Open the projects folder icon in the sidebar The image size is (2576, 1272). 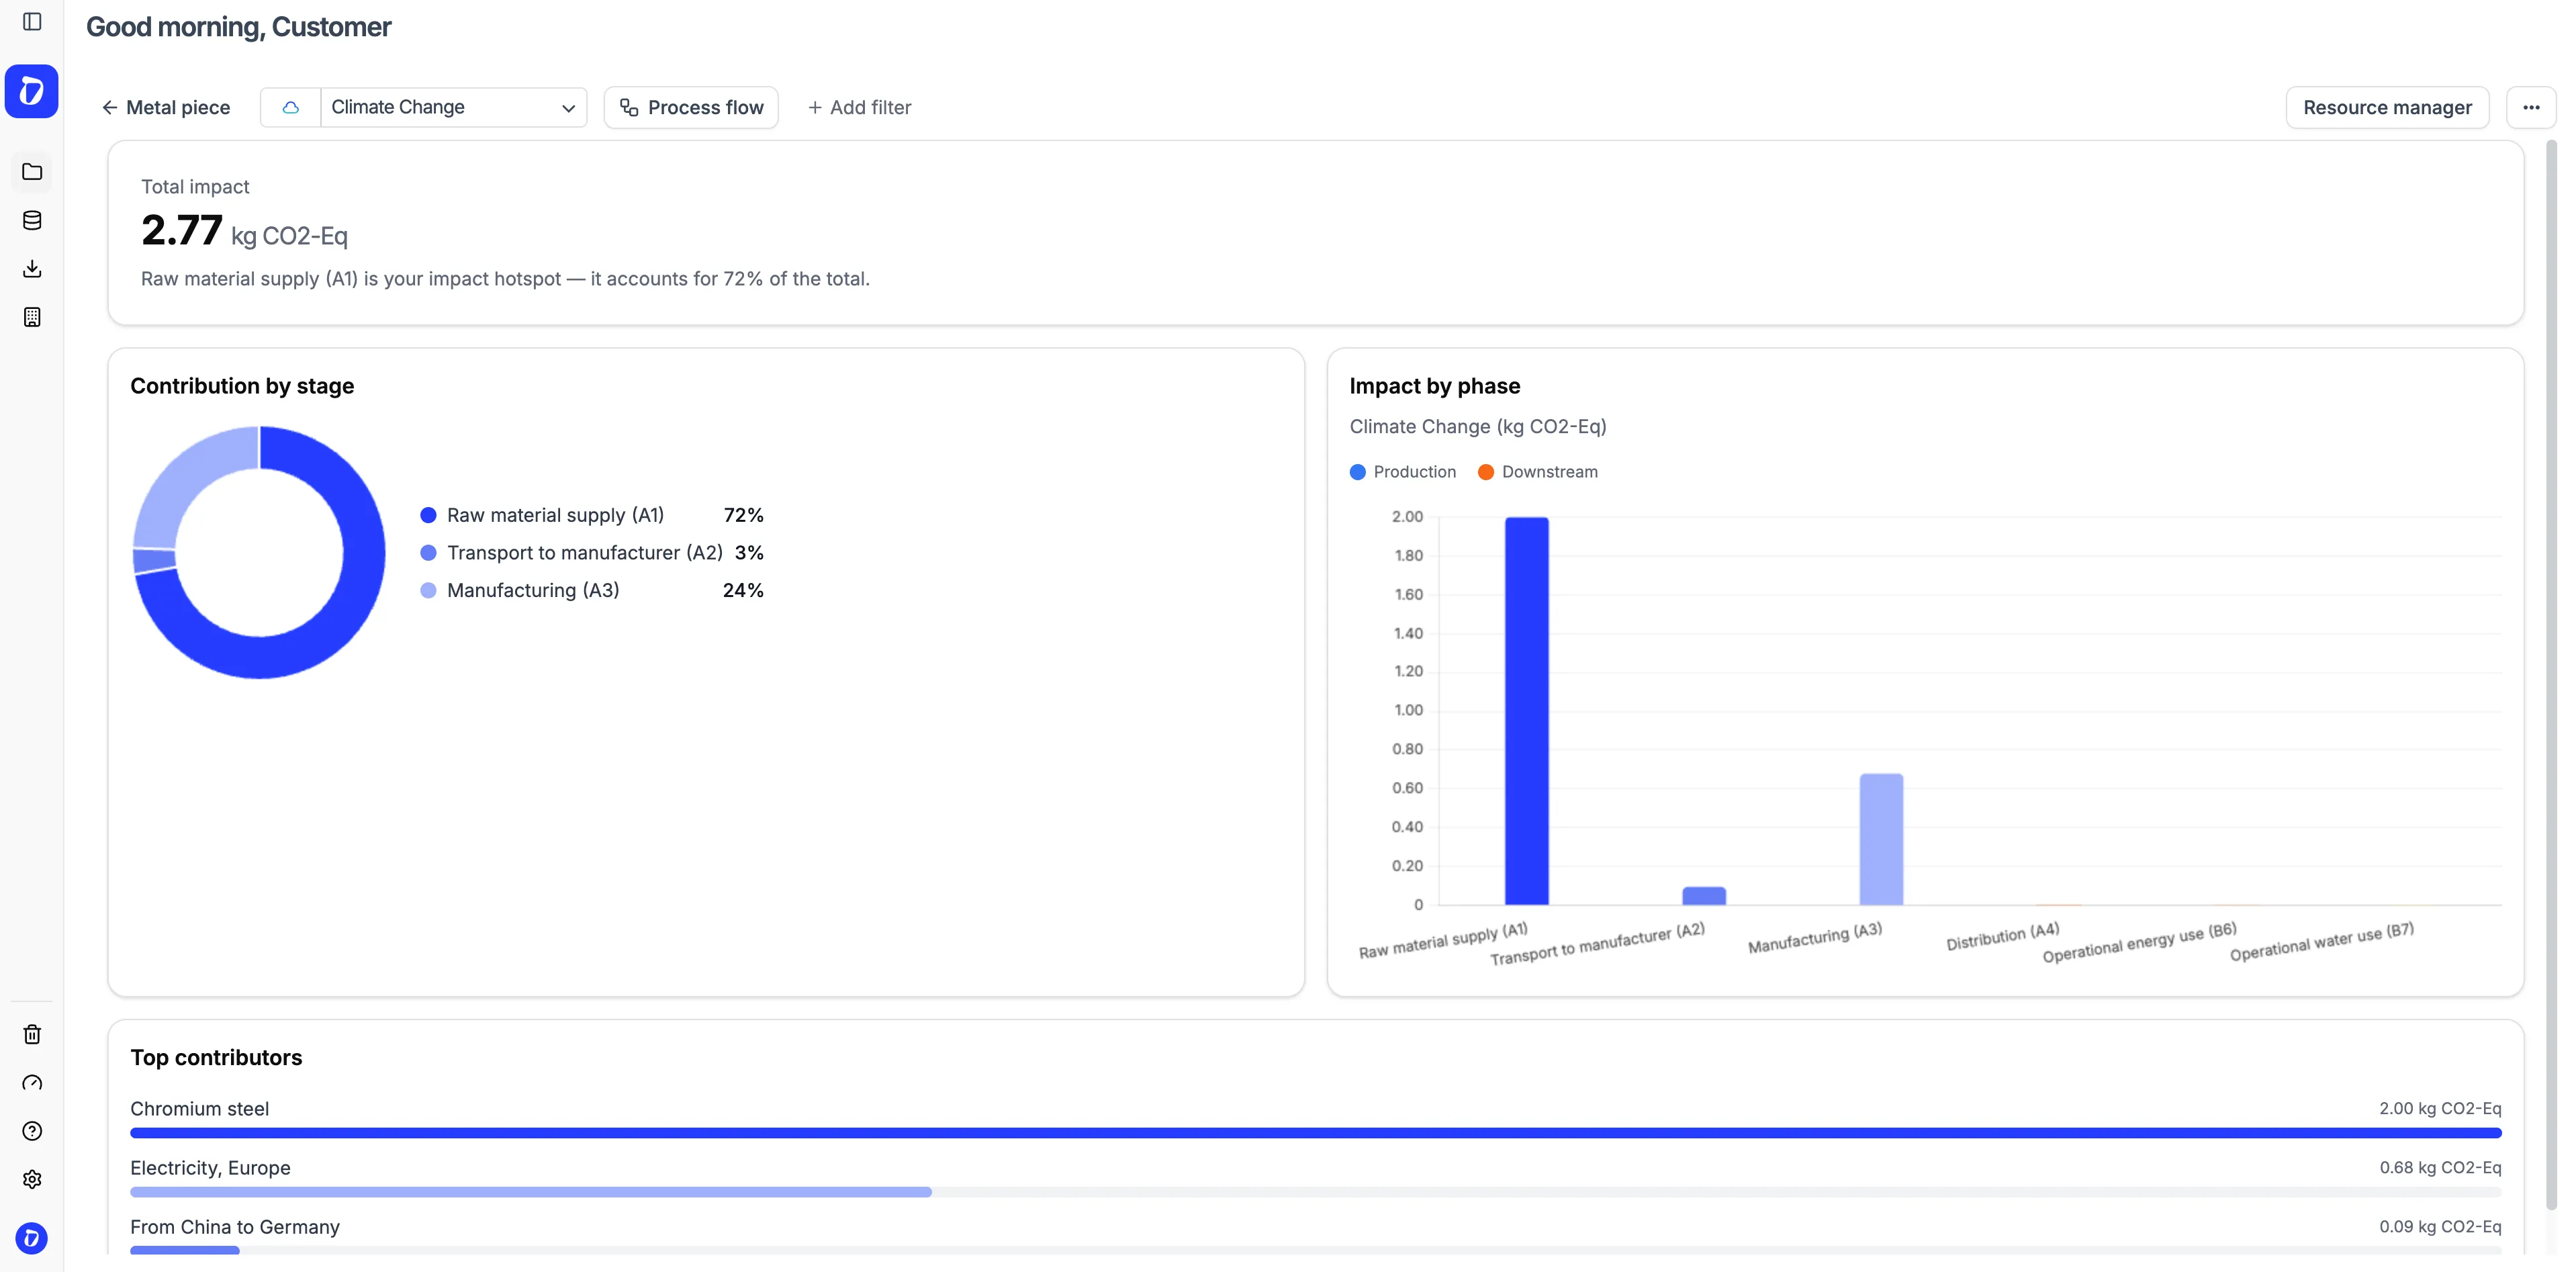31,171
